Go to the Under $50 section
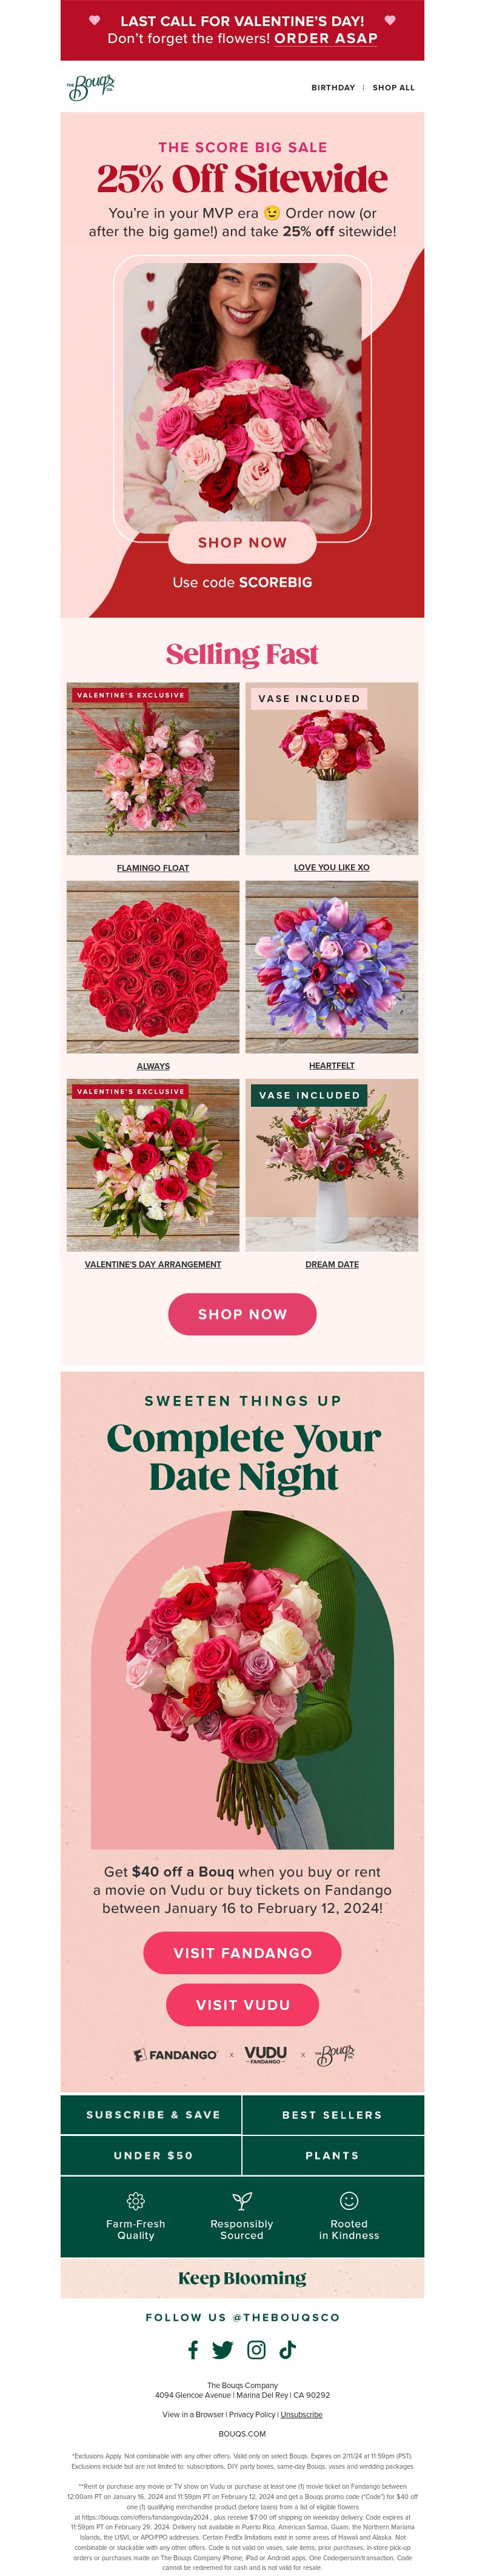Image resolution: width=485 pixels, height=2576 pixels. pos(152,2155)
